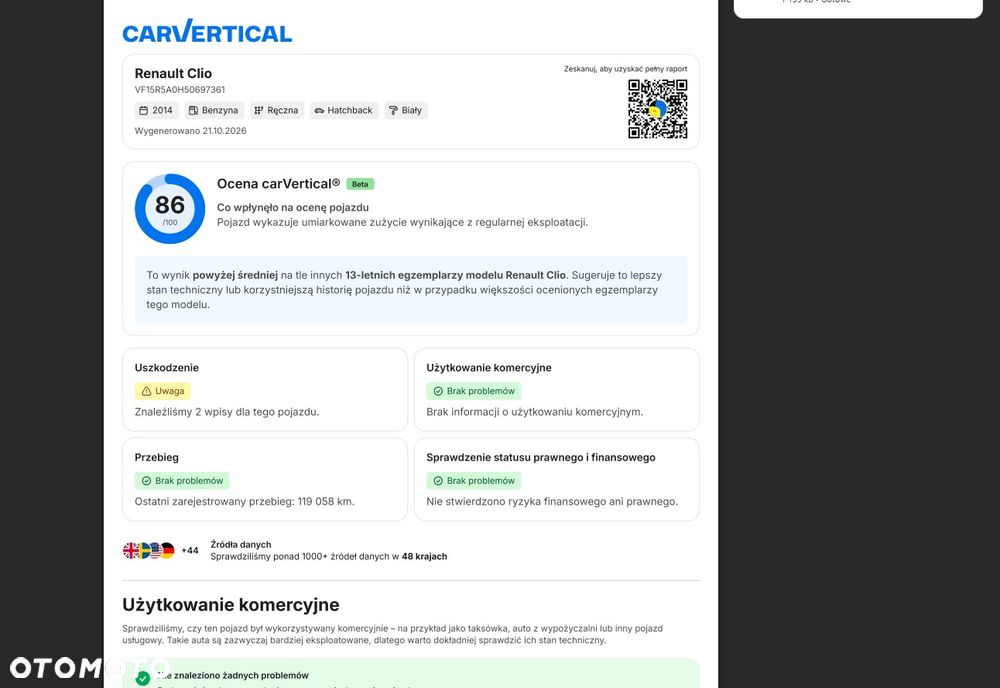The width and height of the screenshot is (1000, 688).
Task: Click the '48 krajach' bold text
Action: point(424,557)
